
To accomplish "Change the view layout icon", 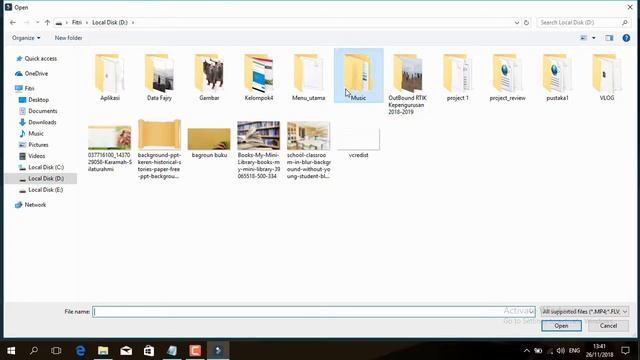I will point(584,38).
